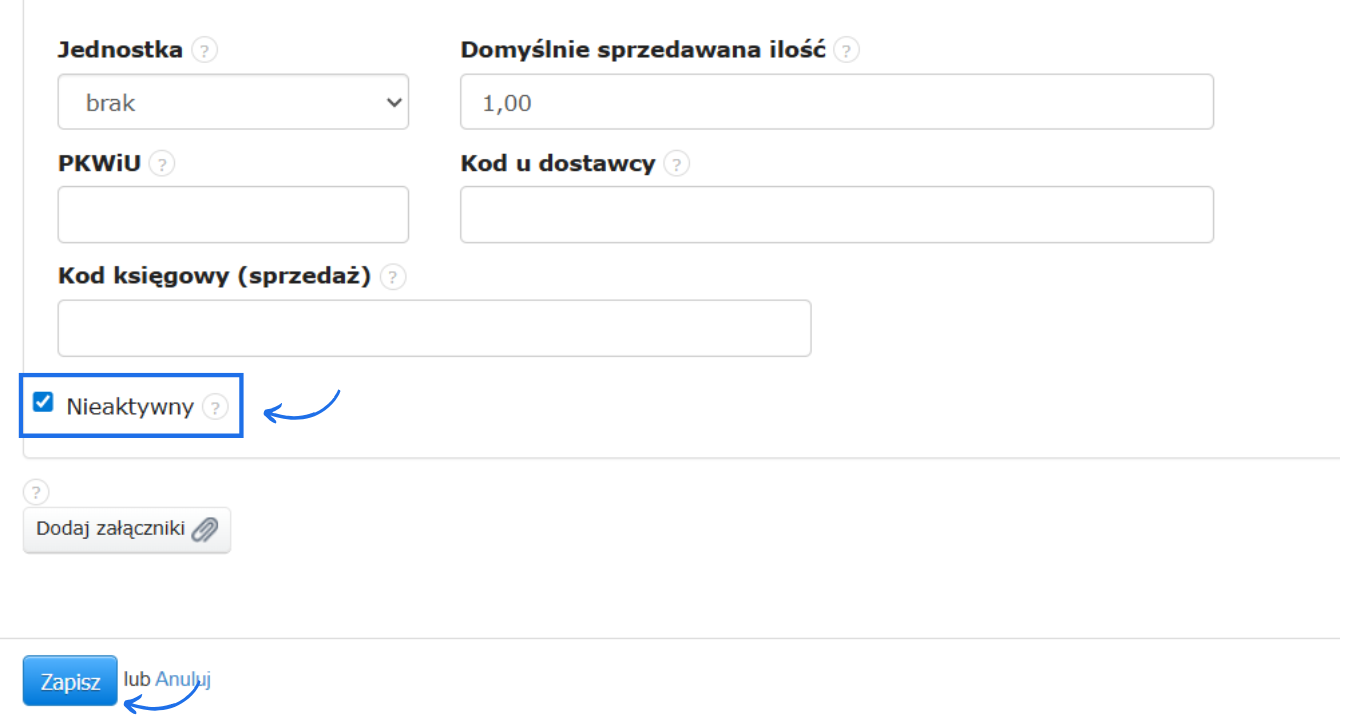Click the Zapisz button
1345x715 pixels.
pyautogui.click(x=69, y=679)
